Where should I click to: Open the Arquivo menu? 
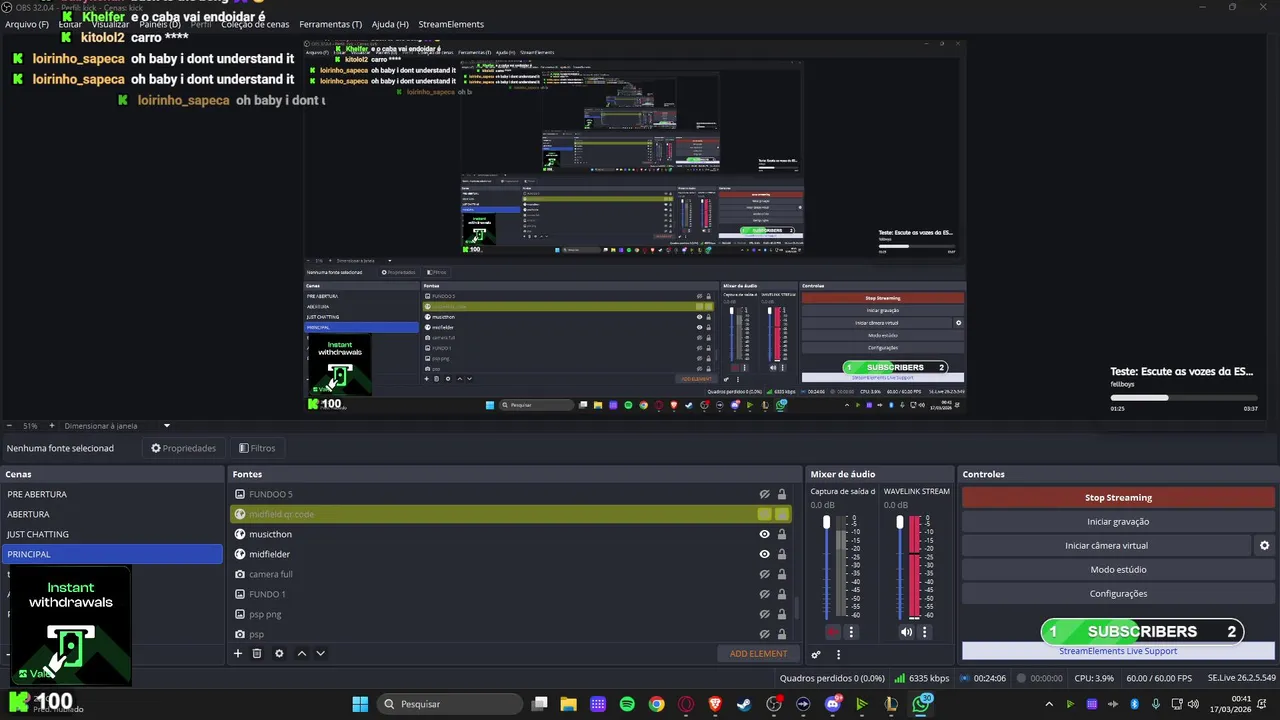pos(27,24)
